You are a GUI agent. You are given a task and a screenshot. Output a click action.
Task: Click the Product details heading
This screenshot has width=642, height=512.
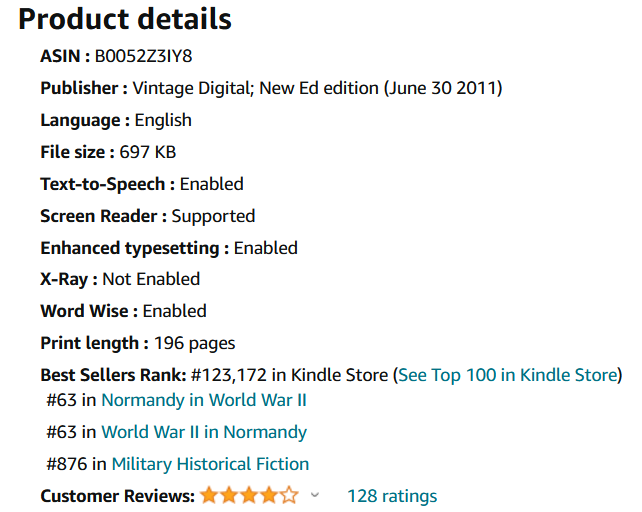coord(125,19)
